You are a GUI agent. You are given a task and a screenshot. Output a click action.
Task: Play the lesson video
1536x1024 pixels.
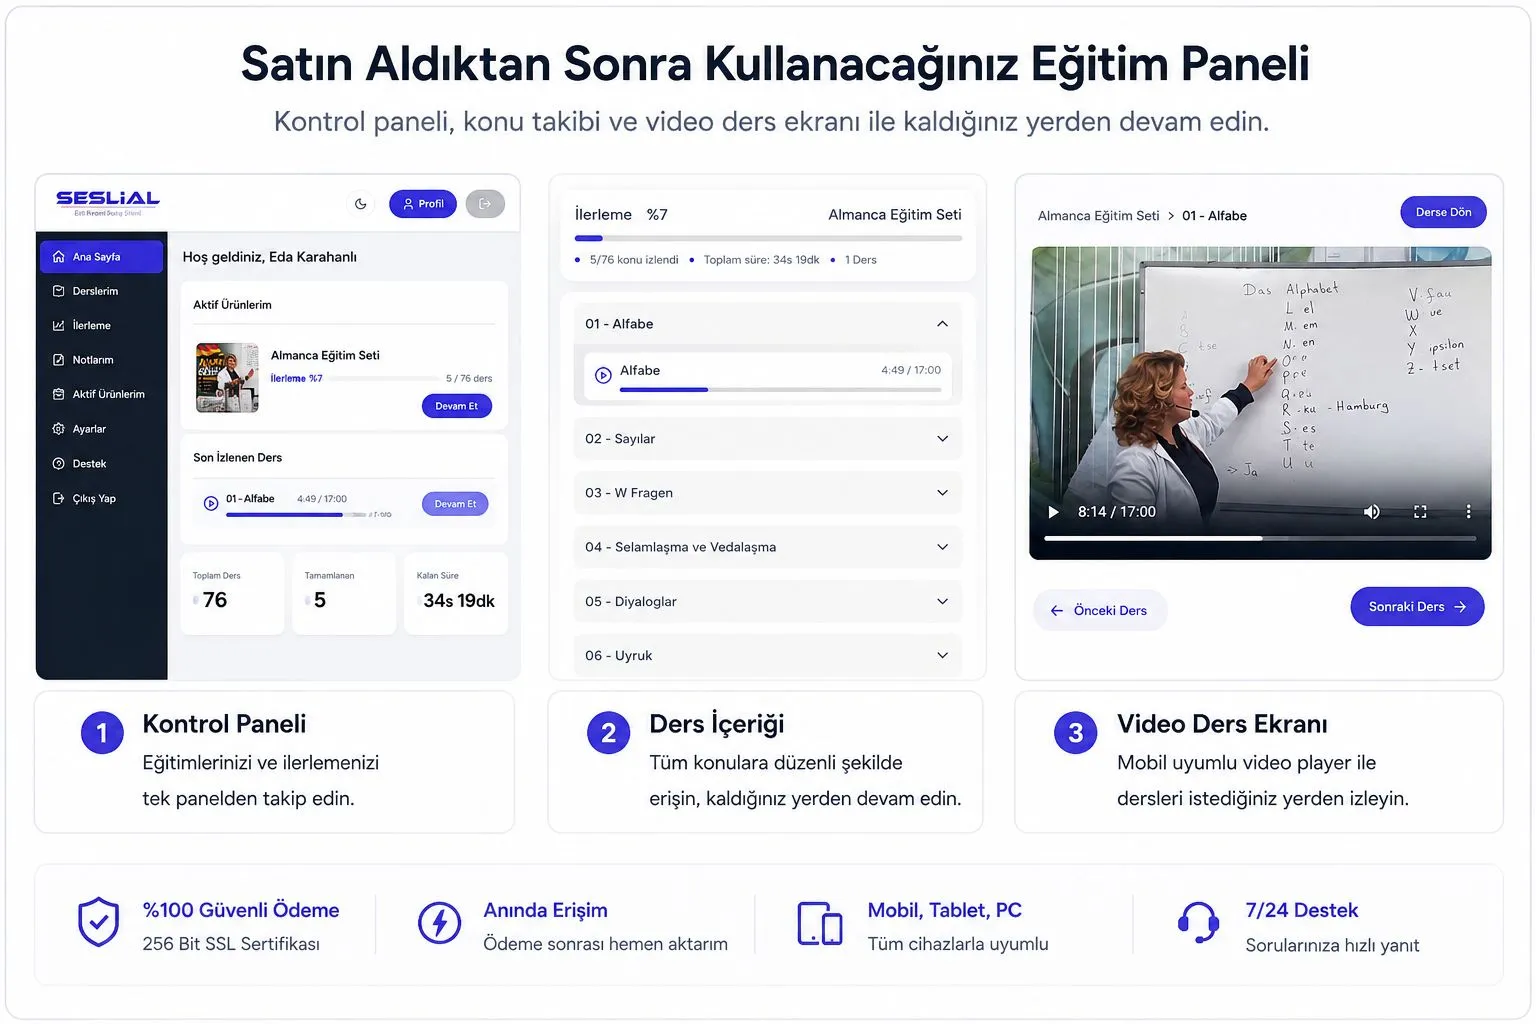pos(1053,512)
